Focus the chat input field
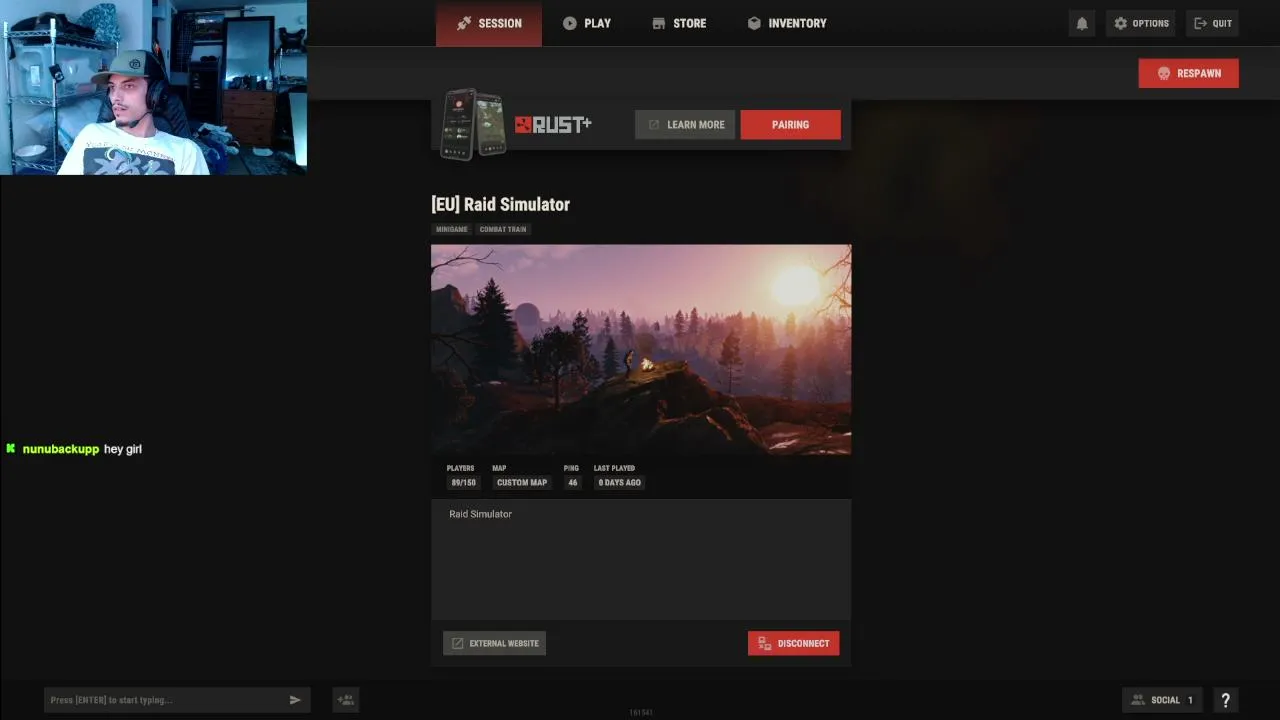The width and height of the screenshot is (1280, 720). pyautogui.click(x=176, y=700)
